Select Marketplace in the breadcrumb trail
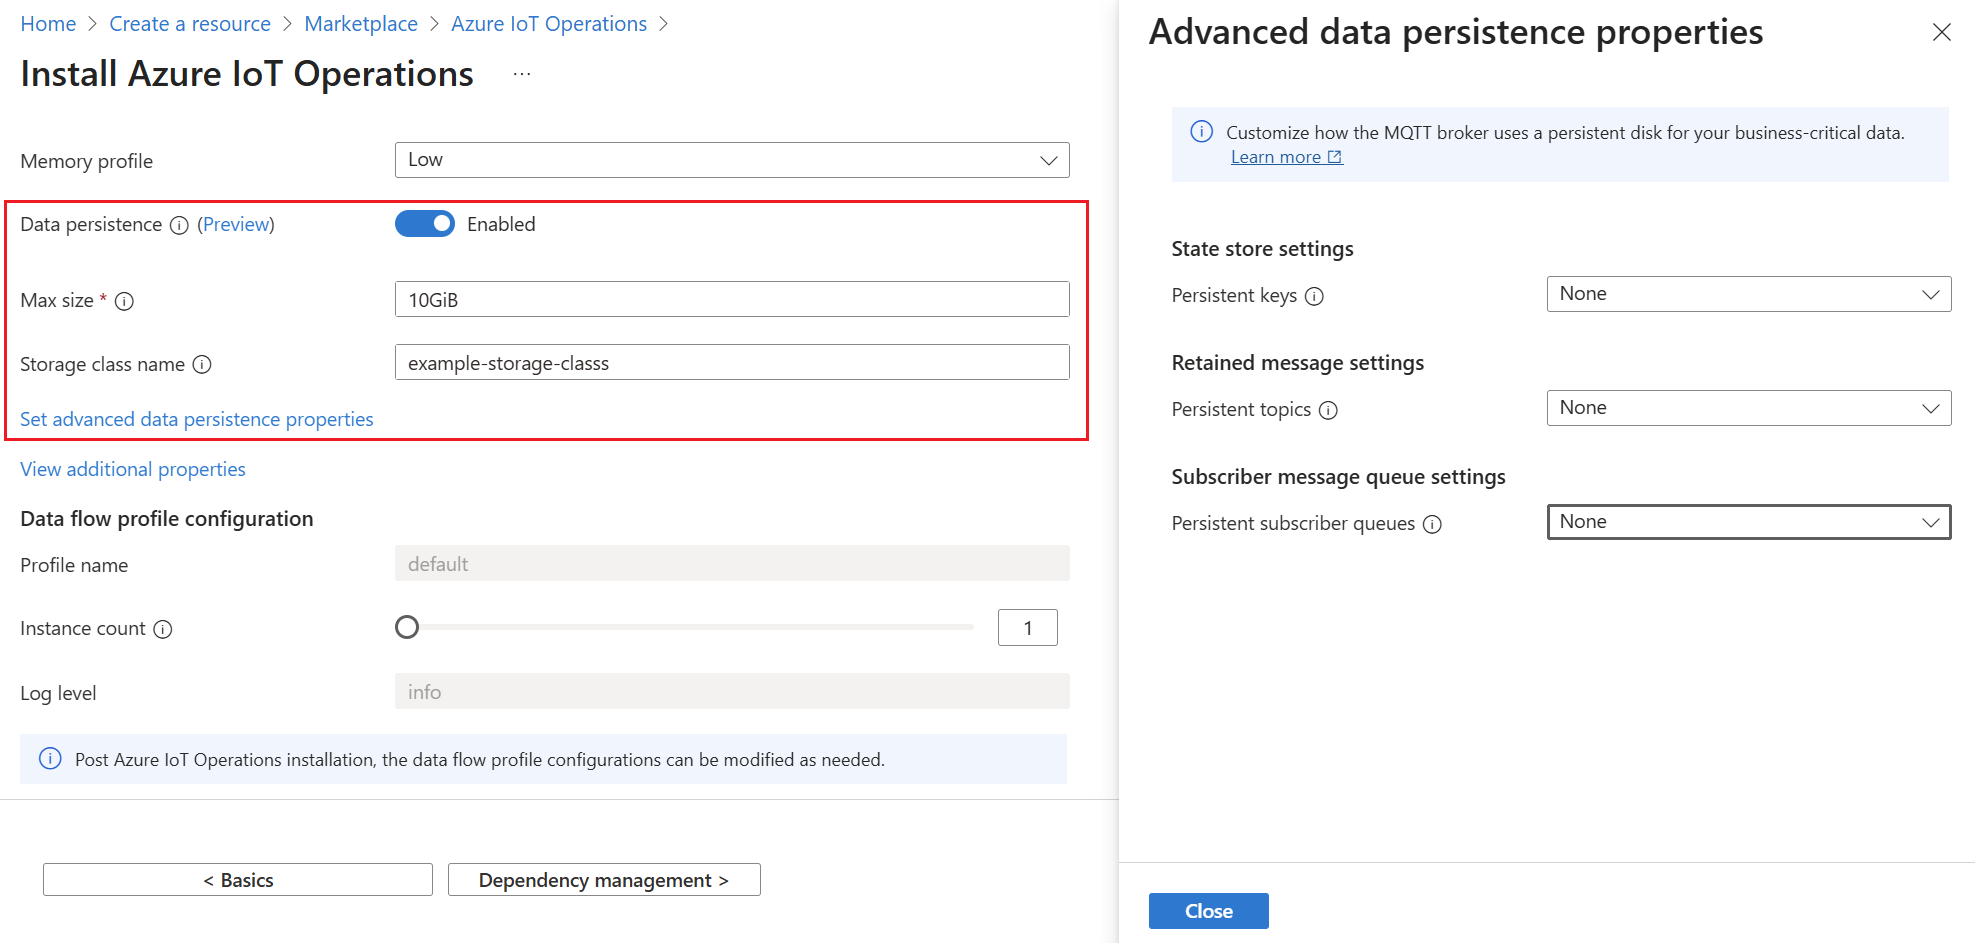This screenshot has height=943, width=1975. [x=361, y=23]
